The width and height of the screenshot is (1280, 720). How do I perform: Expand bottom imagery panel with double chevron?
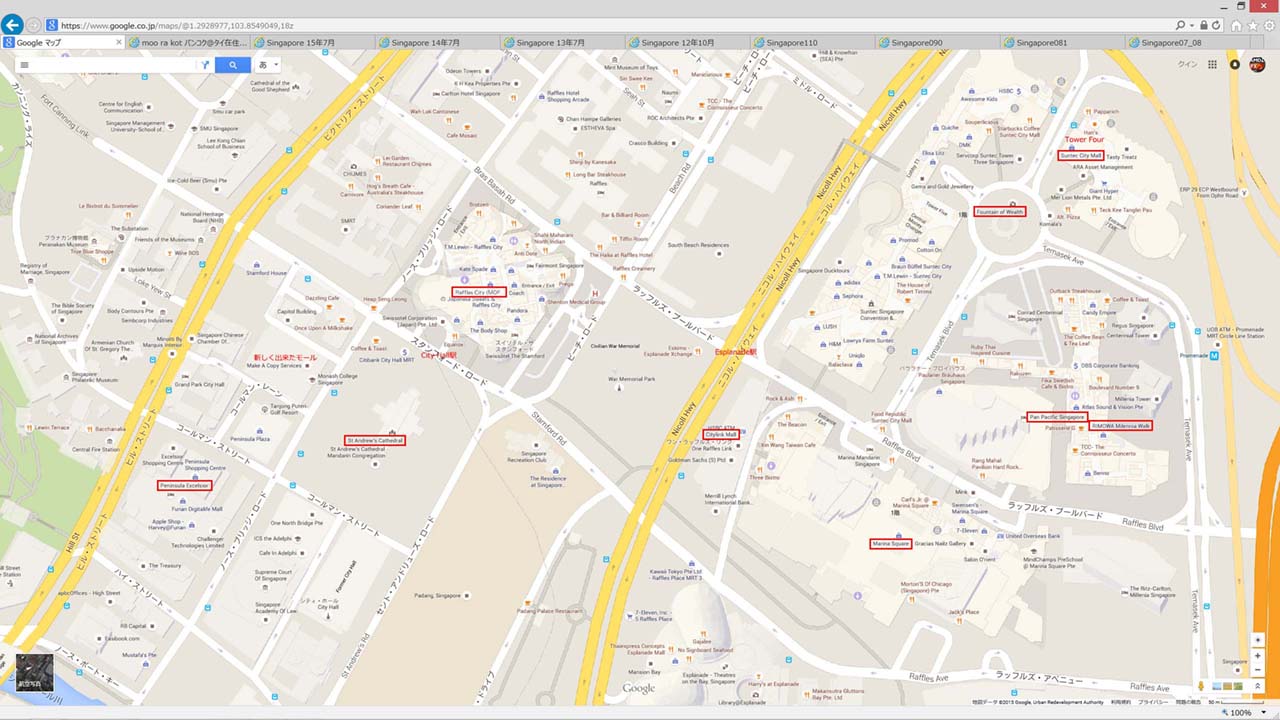click(x=1257, y=686)
